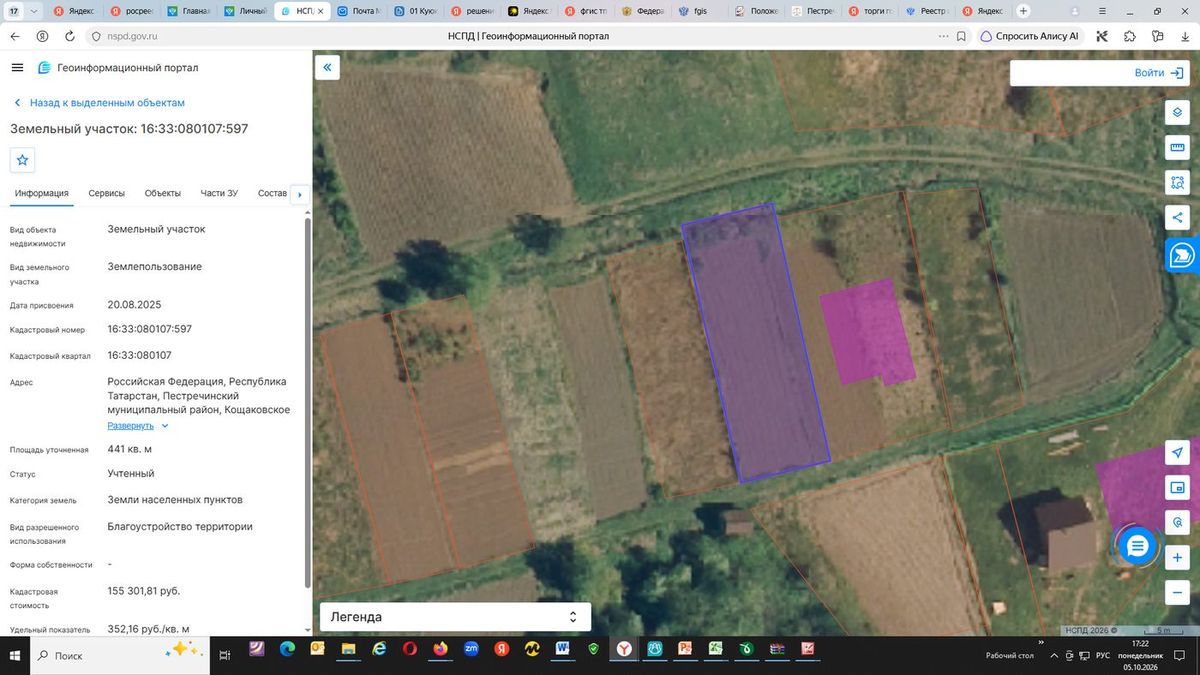Open the Windows Start menu
This screenshot has width=1200, height=675.
(15, 655)
